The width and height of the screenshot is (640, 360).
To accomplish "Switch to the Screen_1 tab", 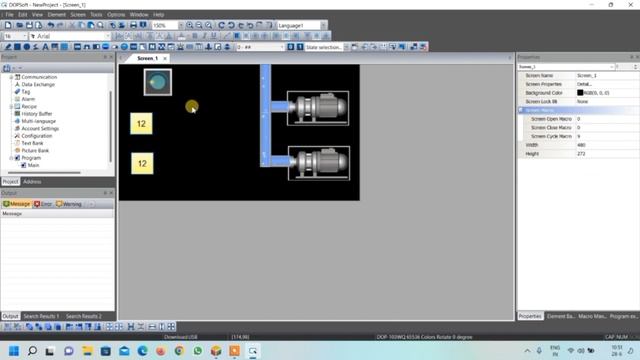I will 147,58.
